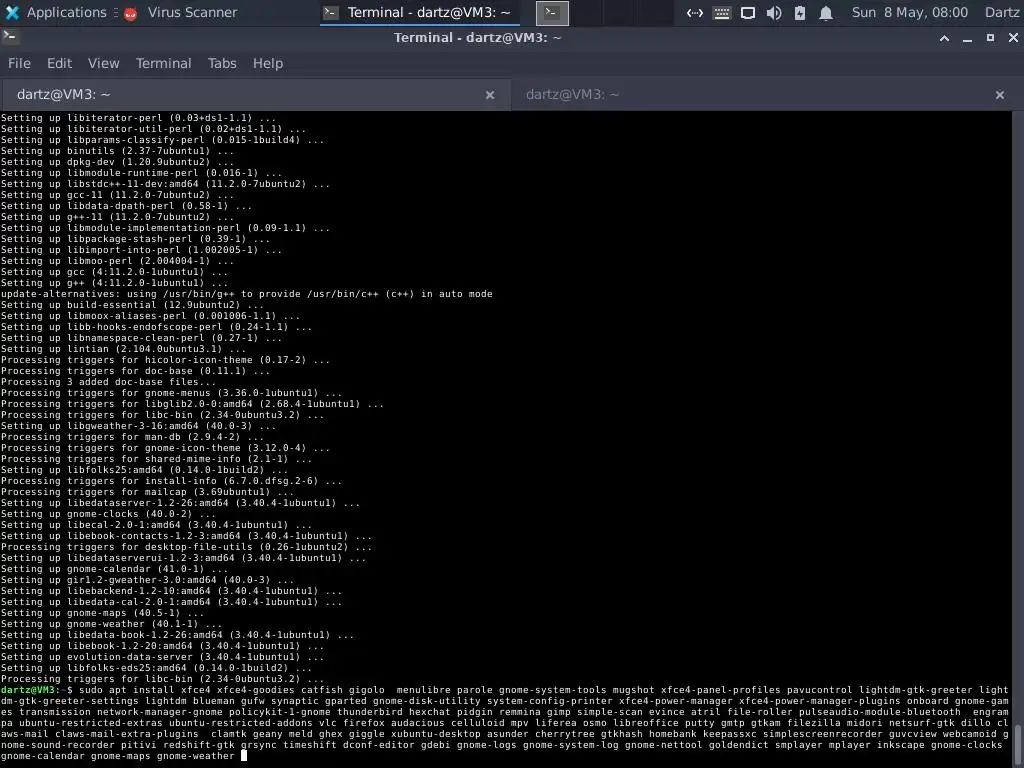Click the terminal cursor after gnome-weather
This screenshot has width=1024, height=768.
point(244,756)
